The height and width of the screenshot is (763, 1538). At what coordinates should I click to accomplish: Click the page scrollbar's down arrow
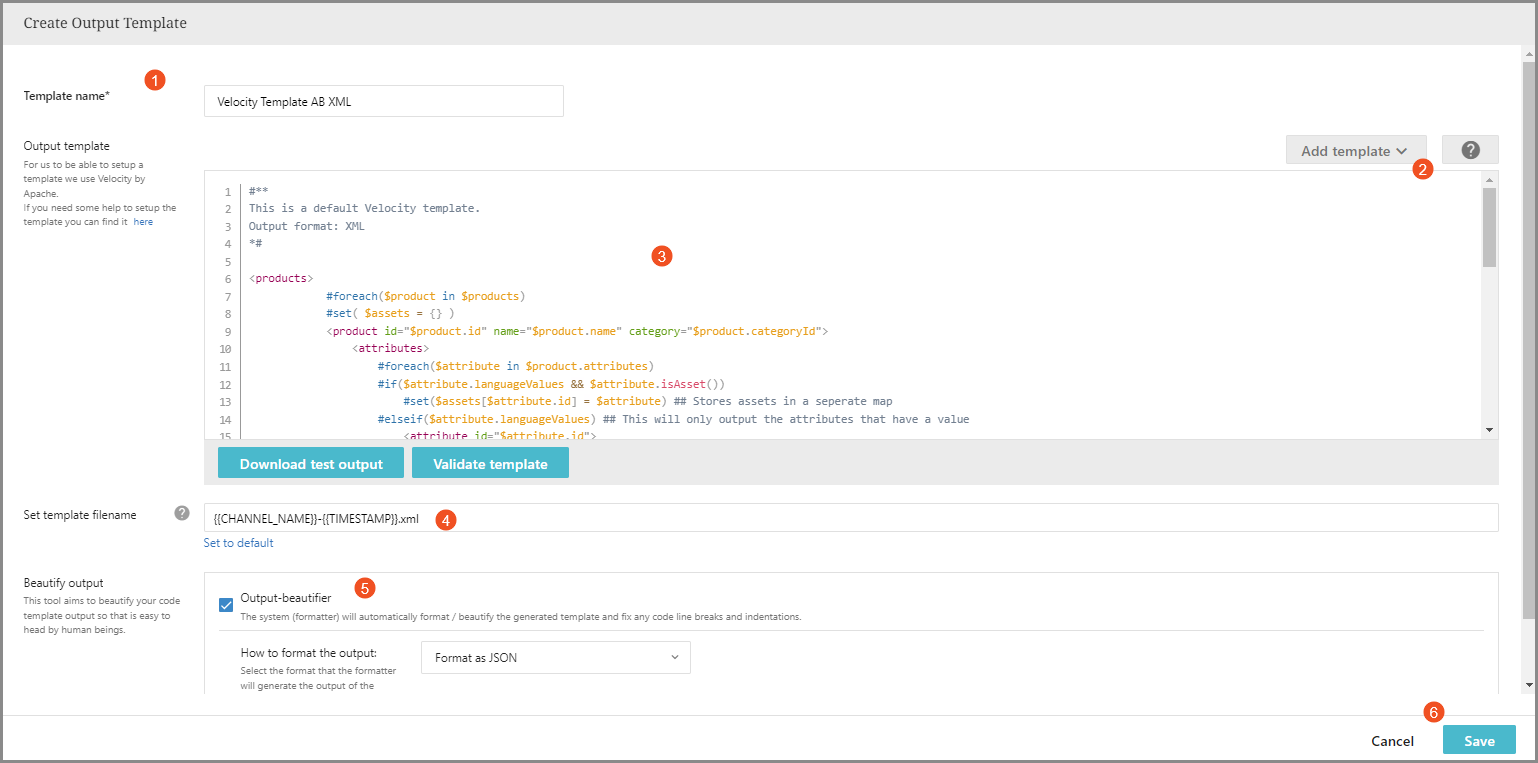[x=1528, y=685]
